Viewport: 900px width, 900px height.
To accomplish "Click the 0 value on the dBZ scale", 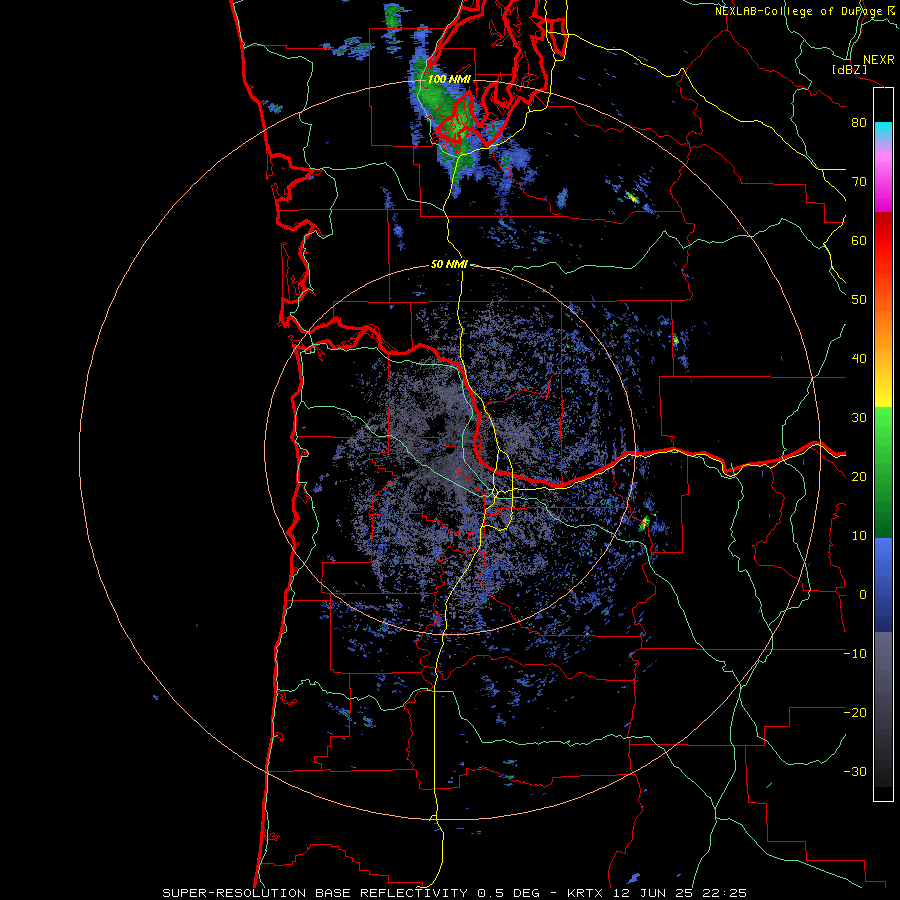I will click(863, 595).
